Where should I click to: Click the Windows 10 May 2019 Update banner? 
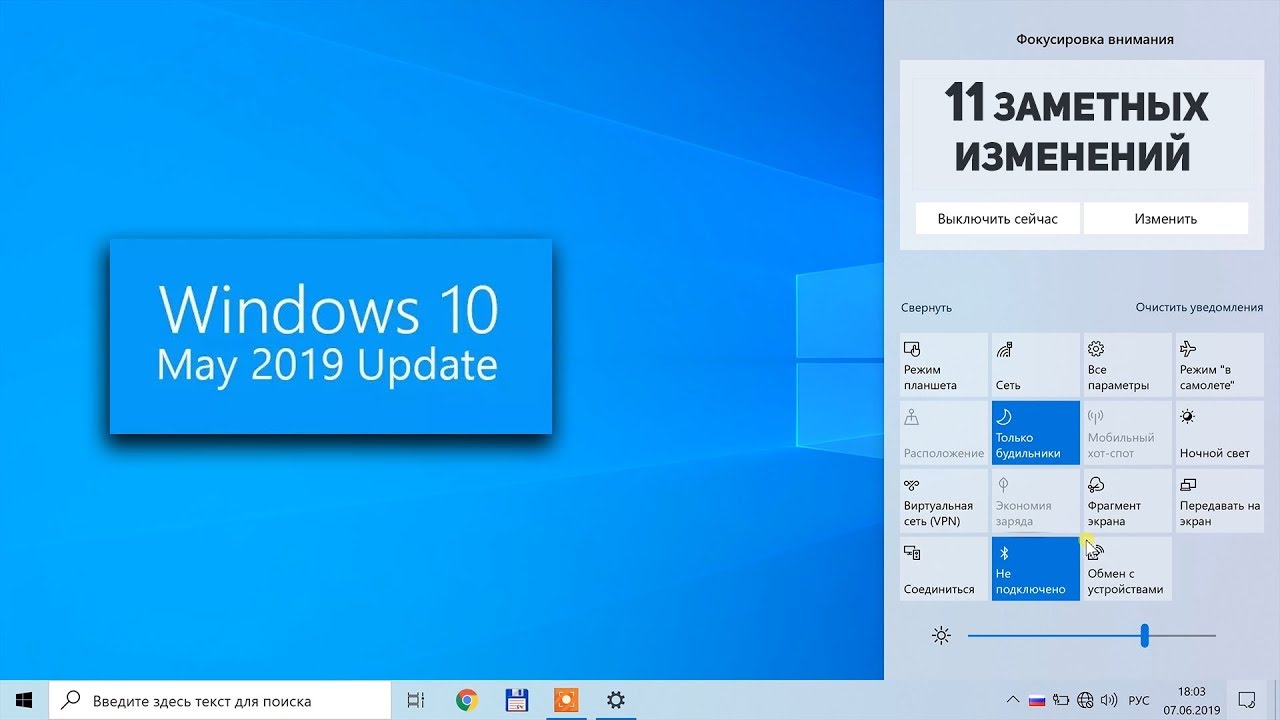[x=331, y=336]
